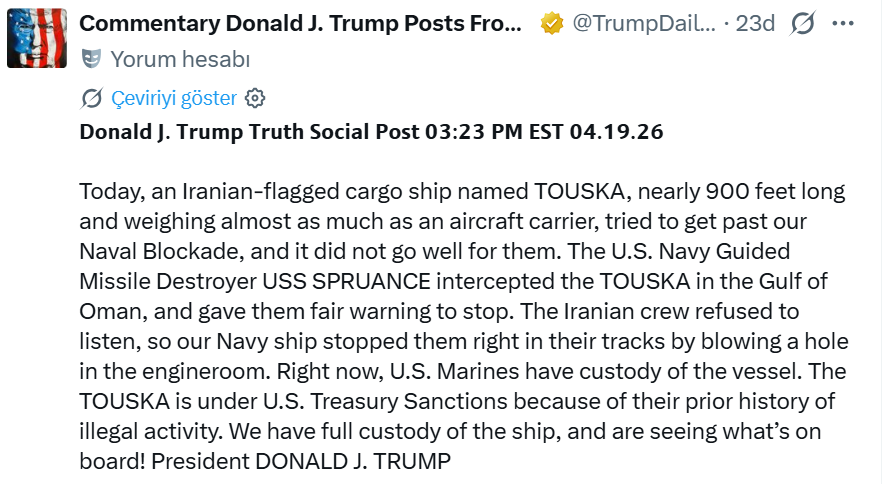This screenshot has width=882, height=484.
Task: Open the @TrumpDail... handle link
Action: tap(643, 23)
